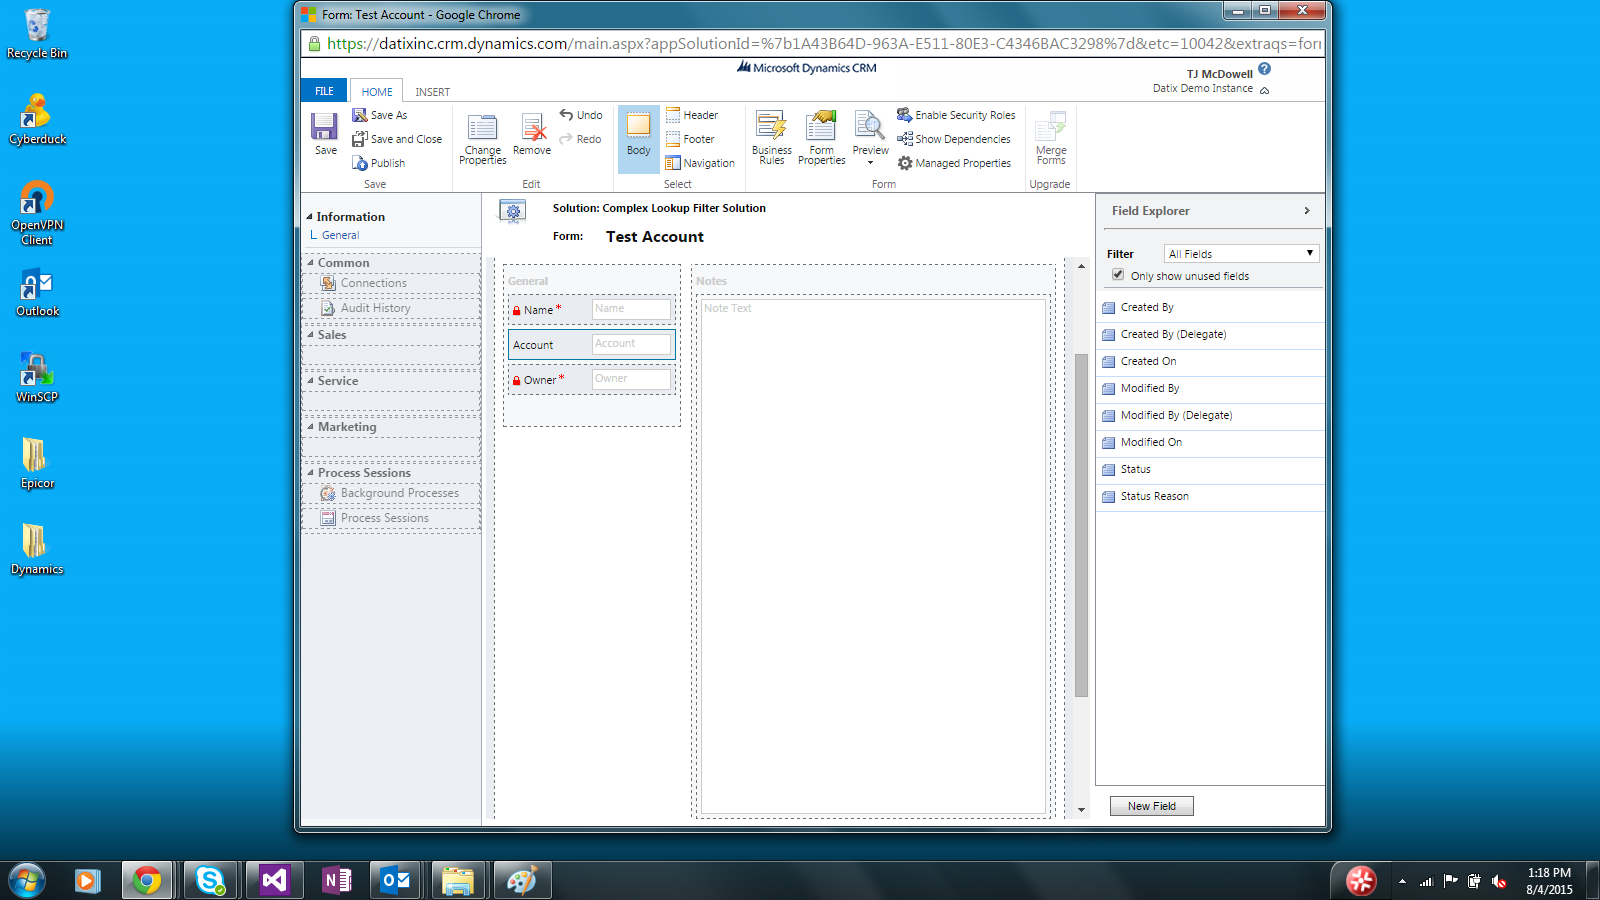This screenshot has height=900, width=1600.
Task: Open the All Fields filter dropdown
Action: click(1241, 254)
